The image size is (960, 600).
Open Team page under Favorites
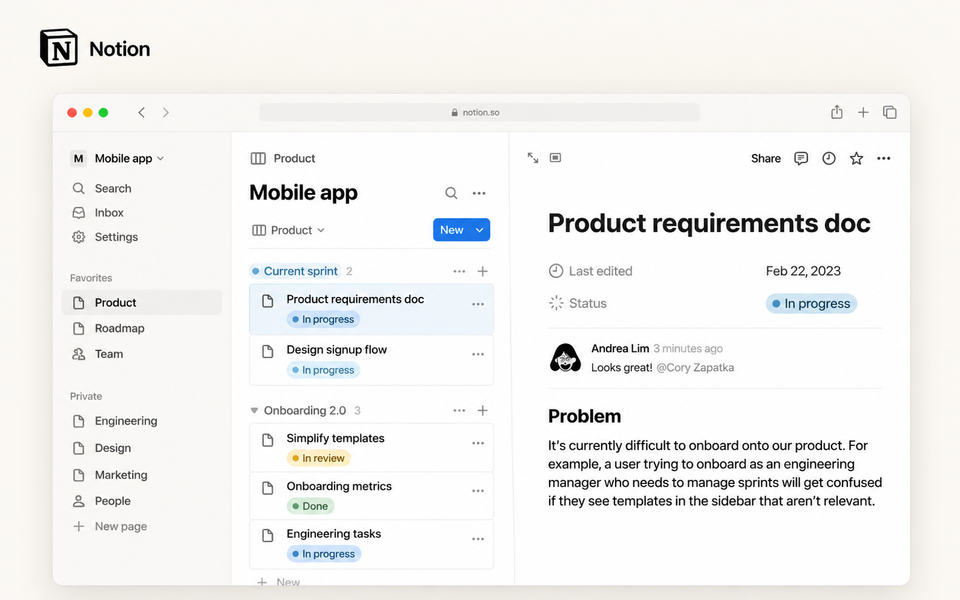tap(97, 354)
